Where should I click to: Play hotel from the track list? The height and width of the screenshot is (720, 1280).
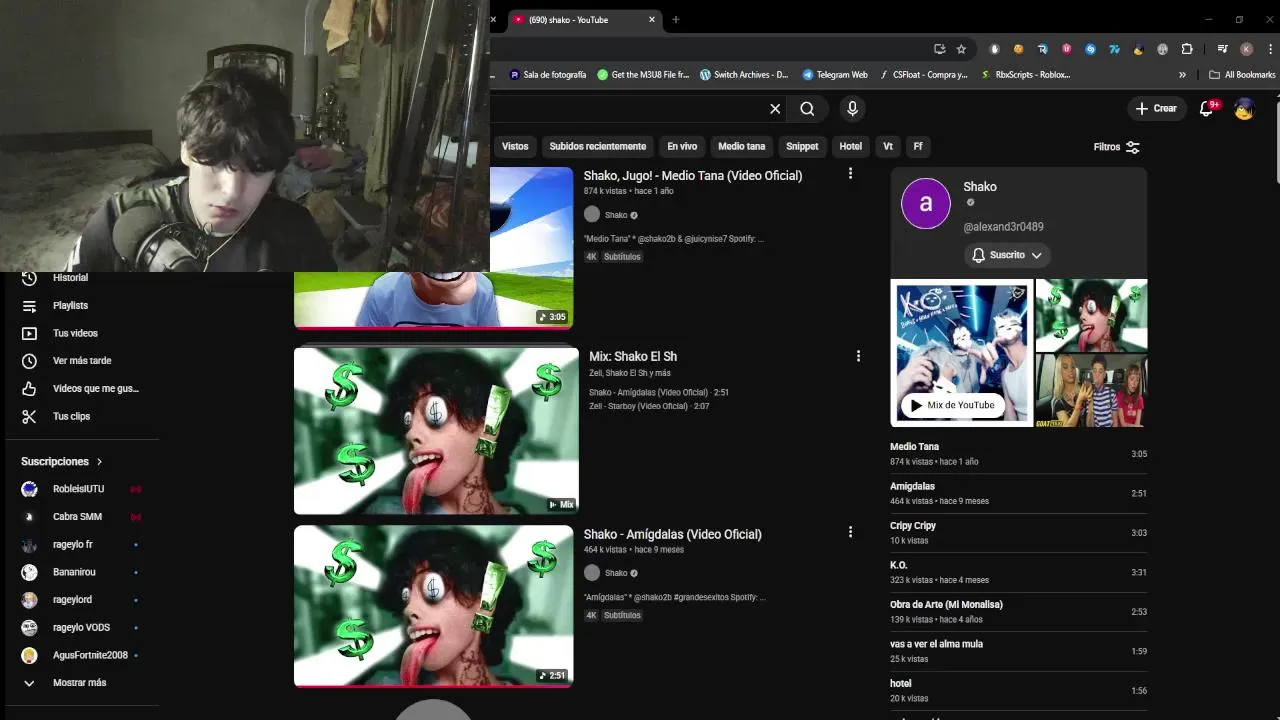(x=1018, y=691)
